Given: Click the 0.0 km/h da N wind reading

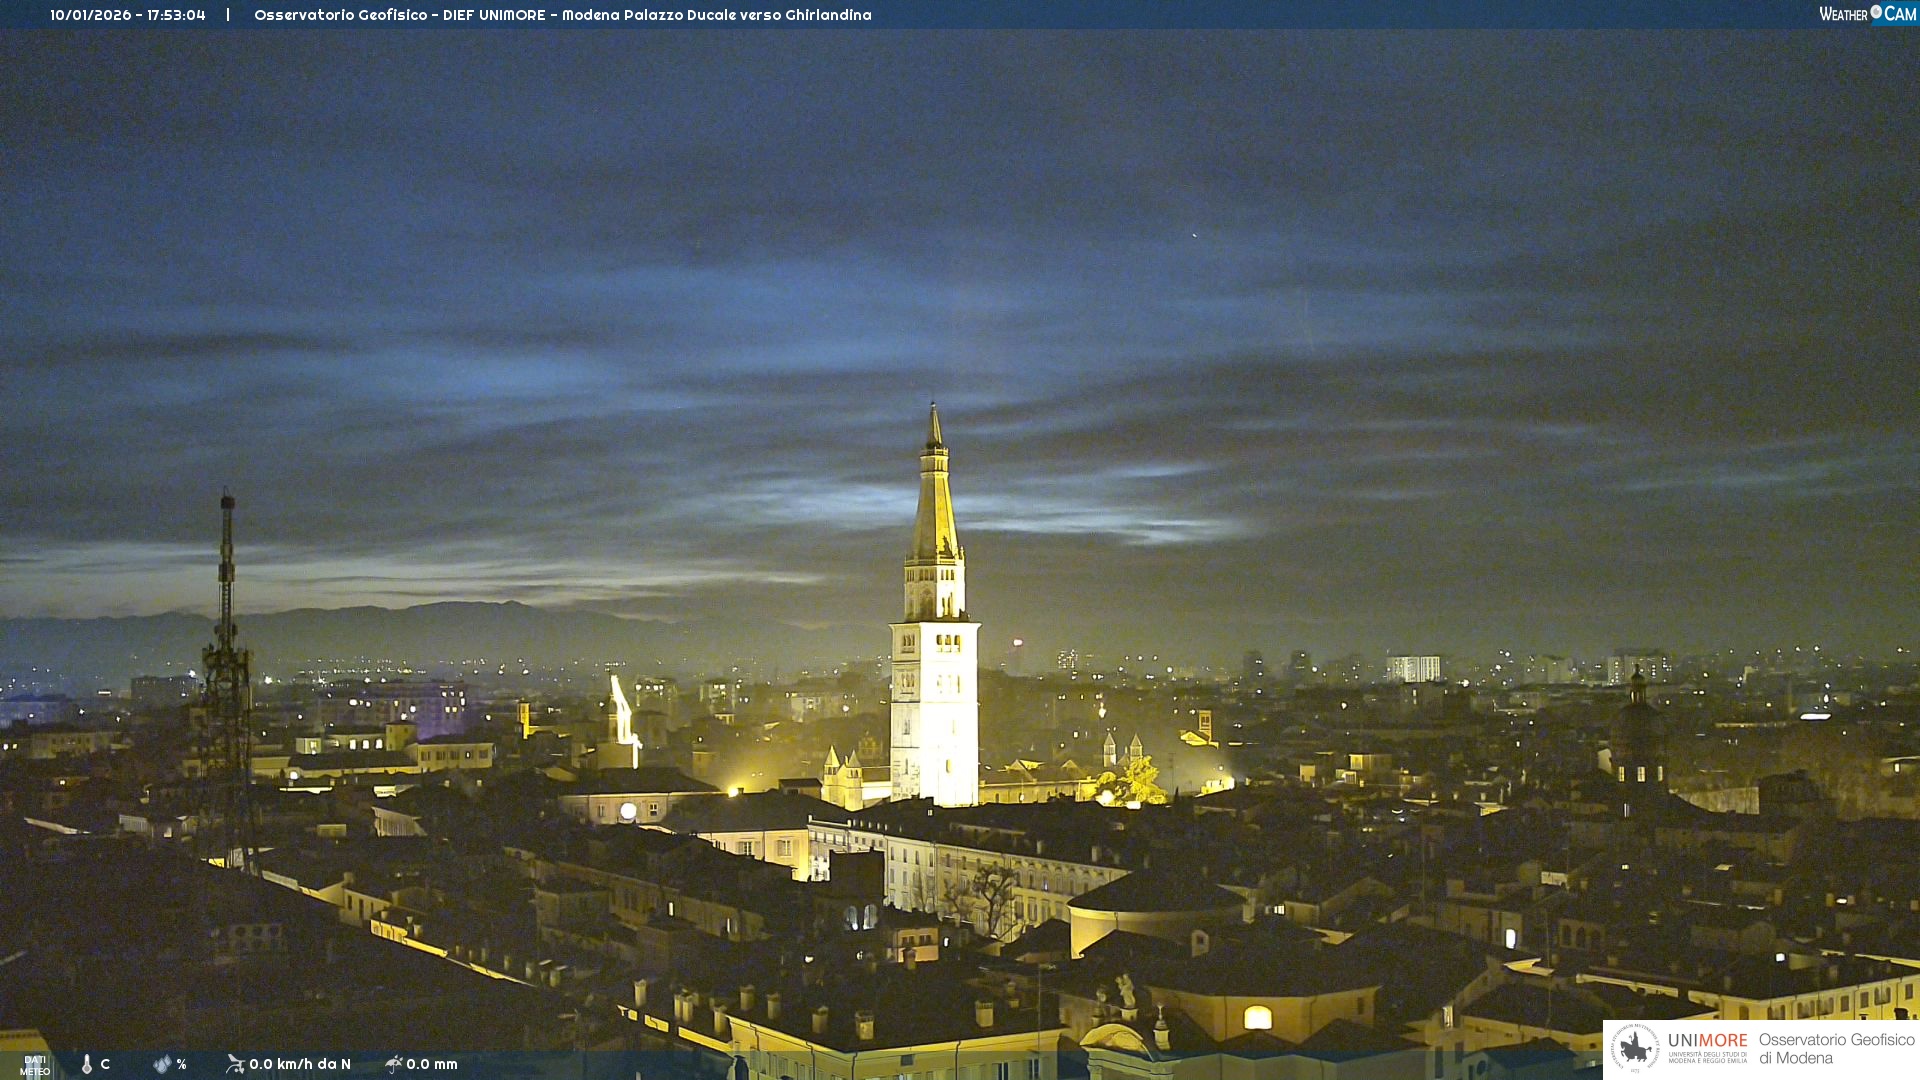Looking at the screenshot, I should coord(300,1064).
